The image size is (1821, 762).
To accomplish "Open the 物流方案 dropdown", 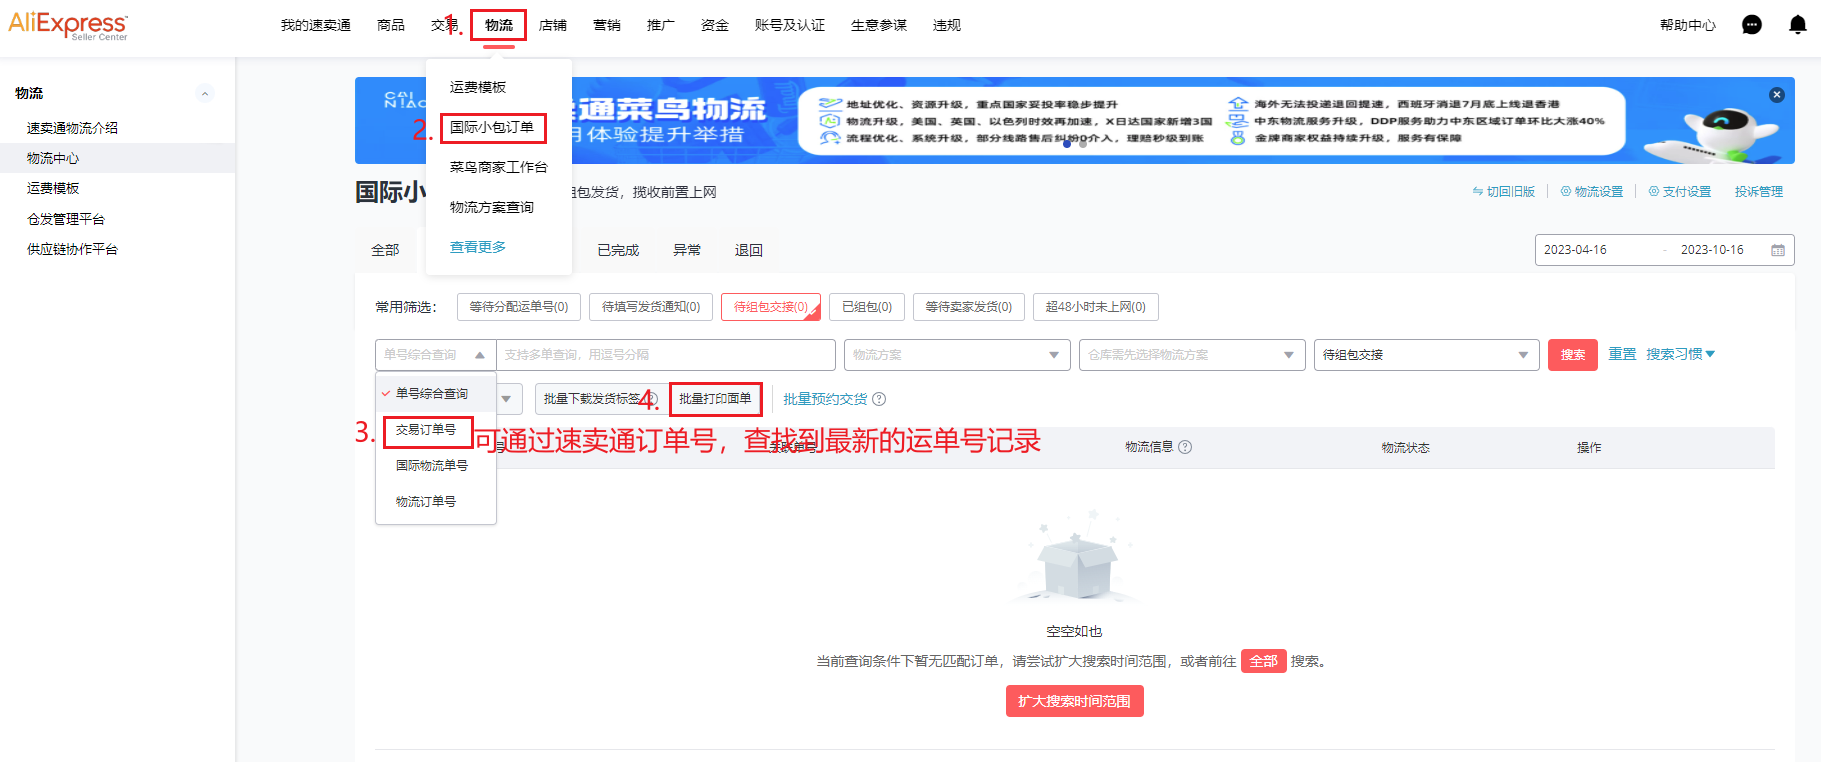I will [957, 355].
